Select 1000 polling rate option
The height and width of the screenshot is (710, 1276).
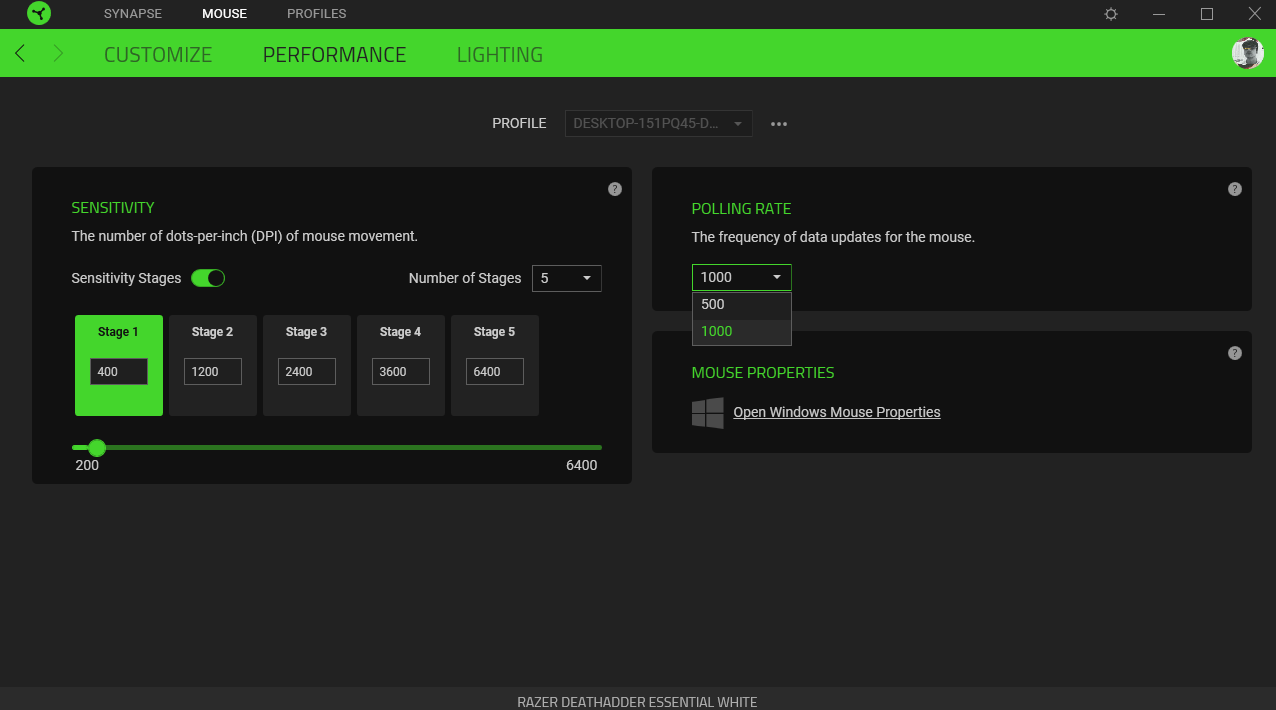pyautogui.click(x=742, y=332)
